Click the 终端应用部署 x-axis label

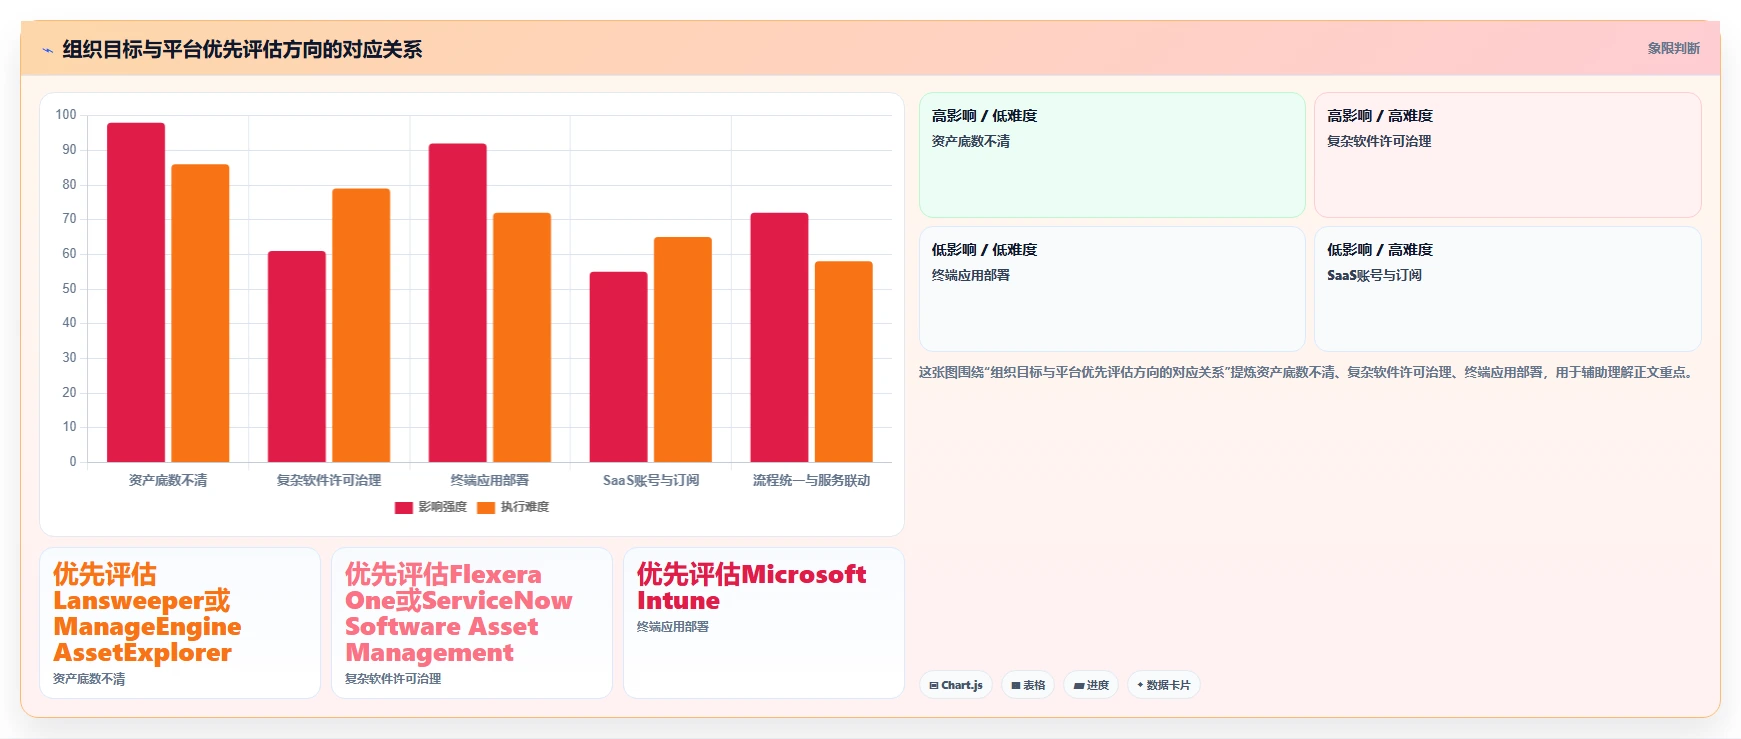pyautogui.click(x=490, y=480)
